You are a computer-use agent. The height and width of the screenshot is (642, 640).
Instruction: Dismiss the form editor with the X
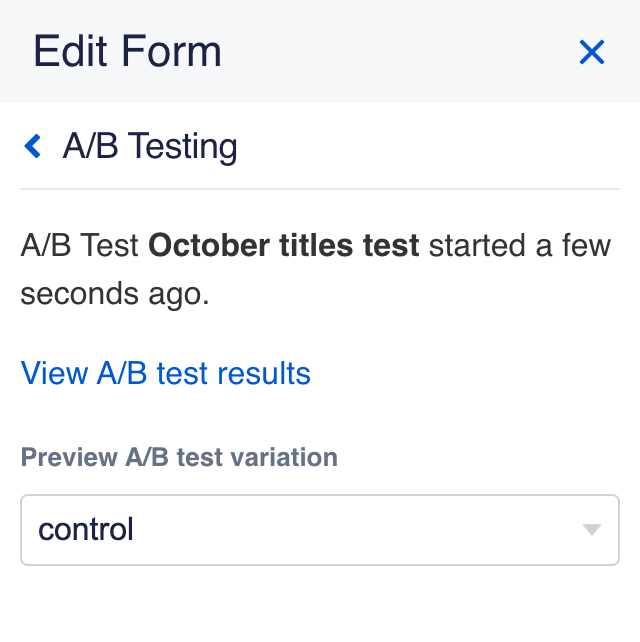(x=592, y=52)
